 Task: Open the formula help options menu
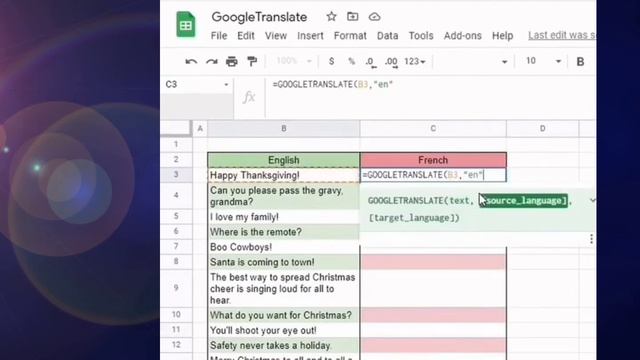(591, 239)
